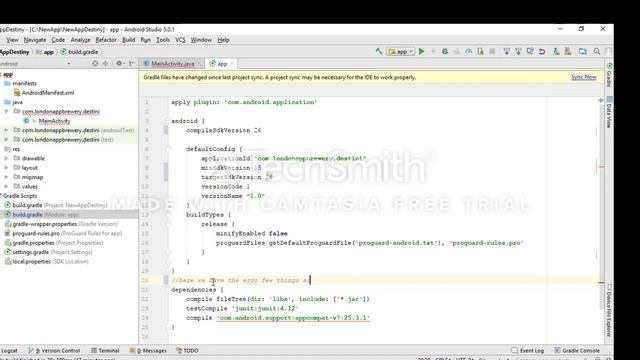Open the View menu
The height and width of the screenshot is (360, 640).
(12, 40)
